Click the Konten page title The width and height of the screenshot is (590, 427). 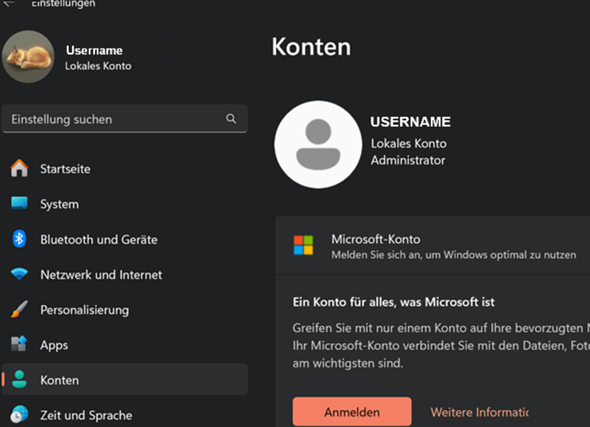click(311, 47)
